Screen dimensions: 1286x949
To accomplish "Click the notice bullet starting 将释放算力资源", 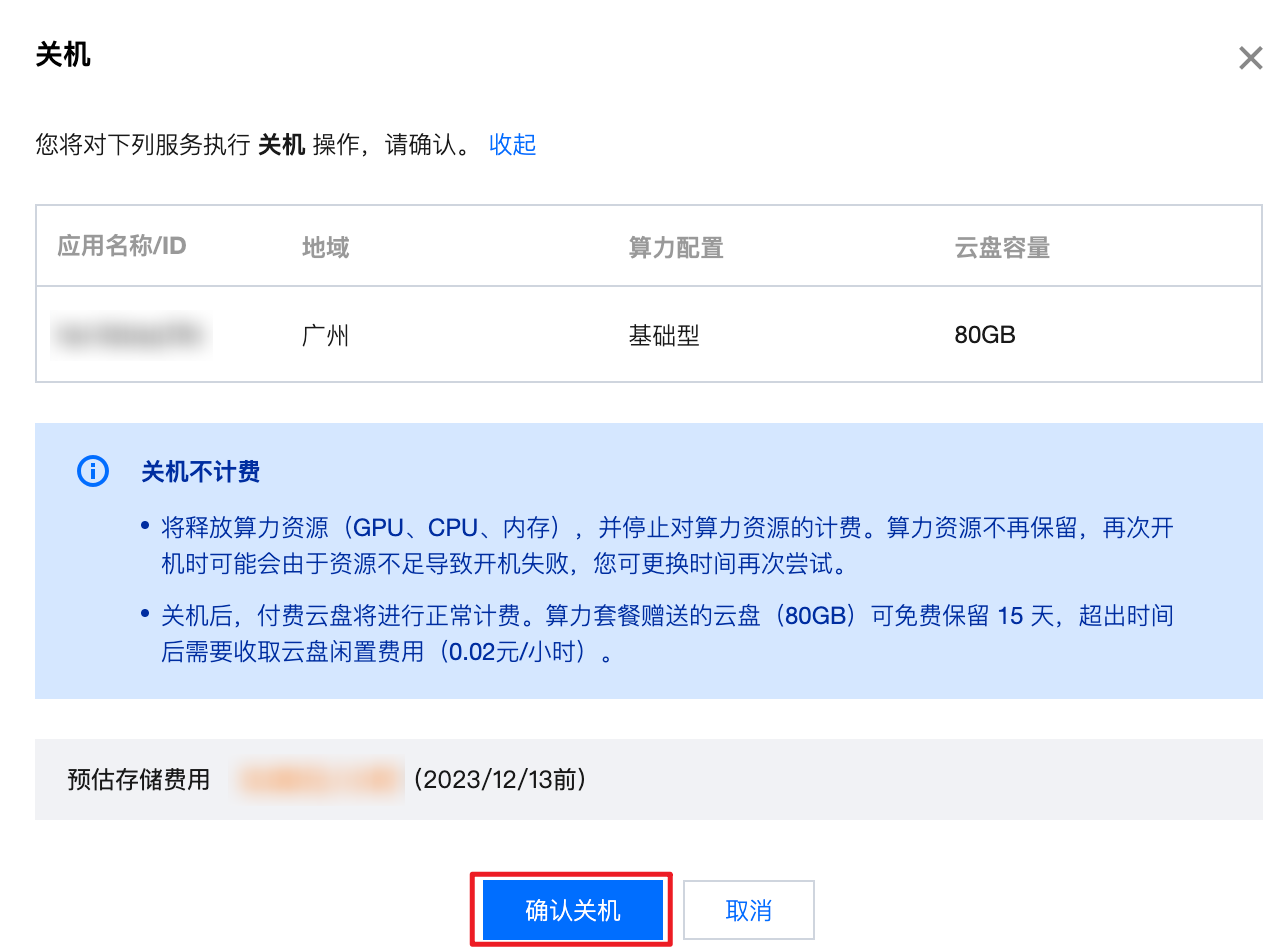I will (667, 546).
